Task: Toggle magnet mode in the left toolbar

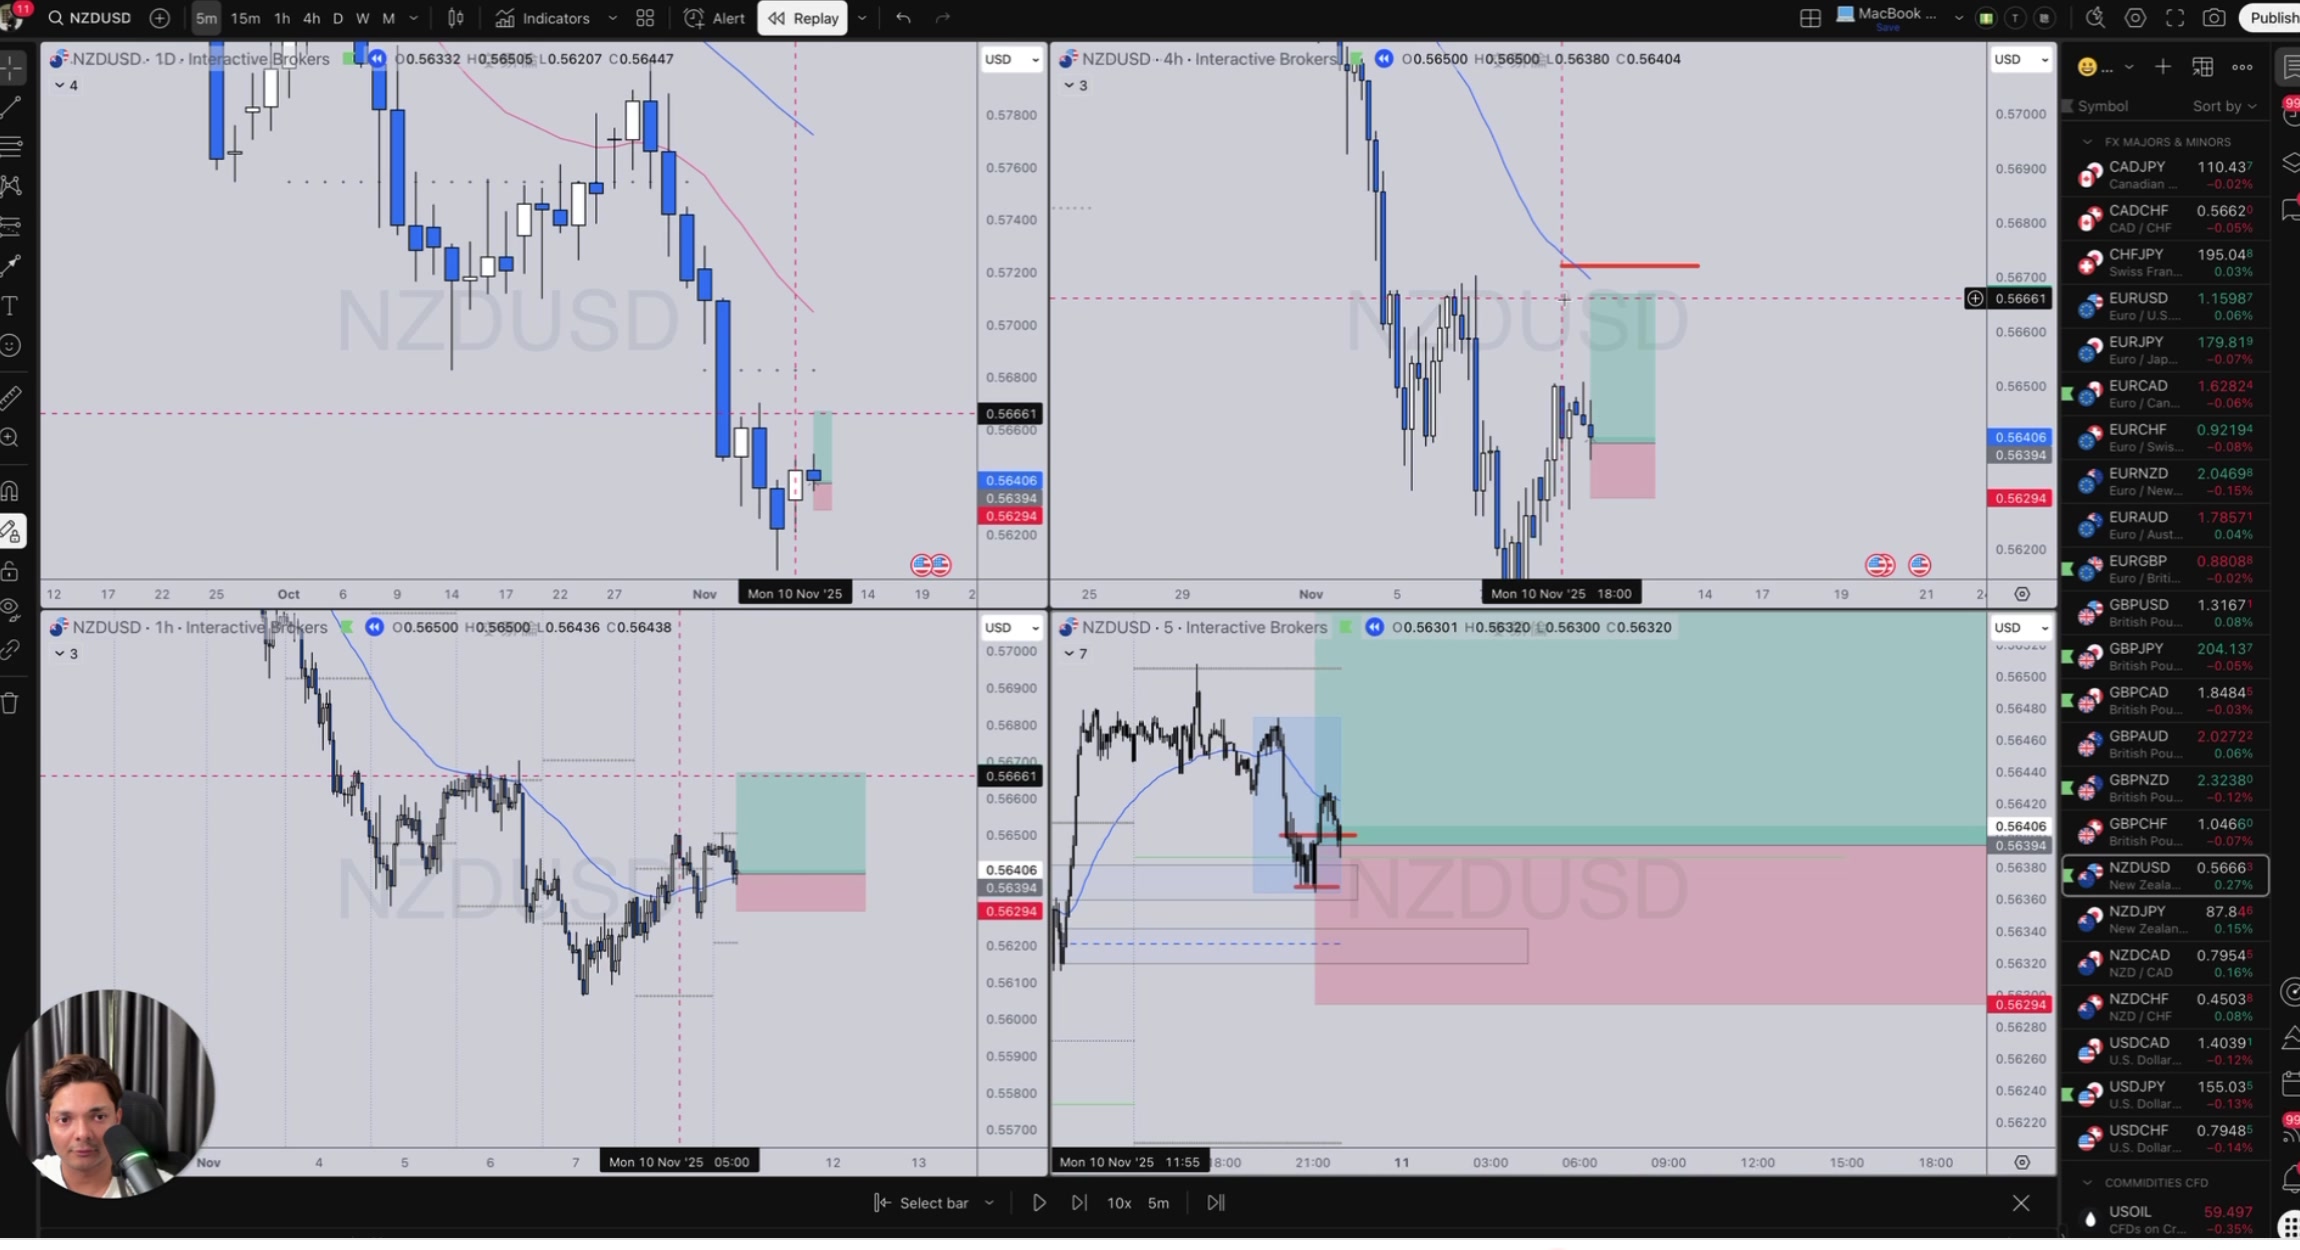Action: point(11,491)
